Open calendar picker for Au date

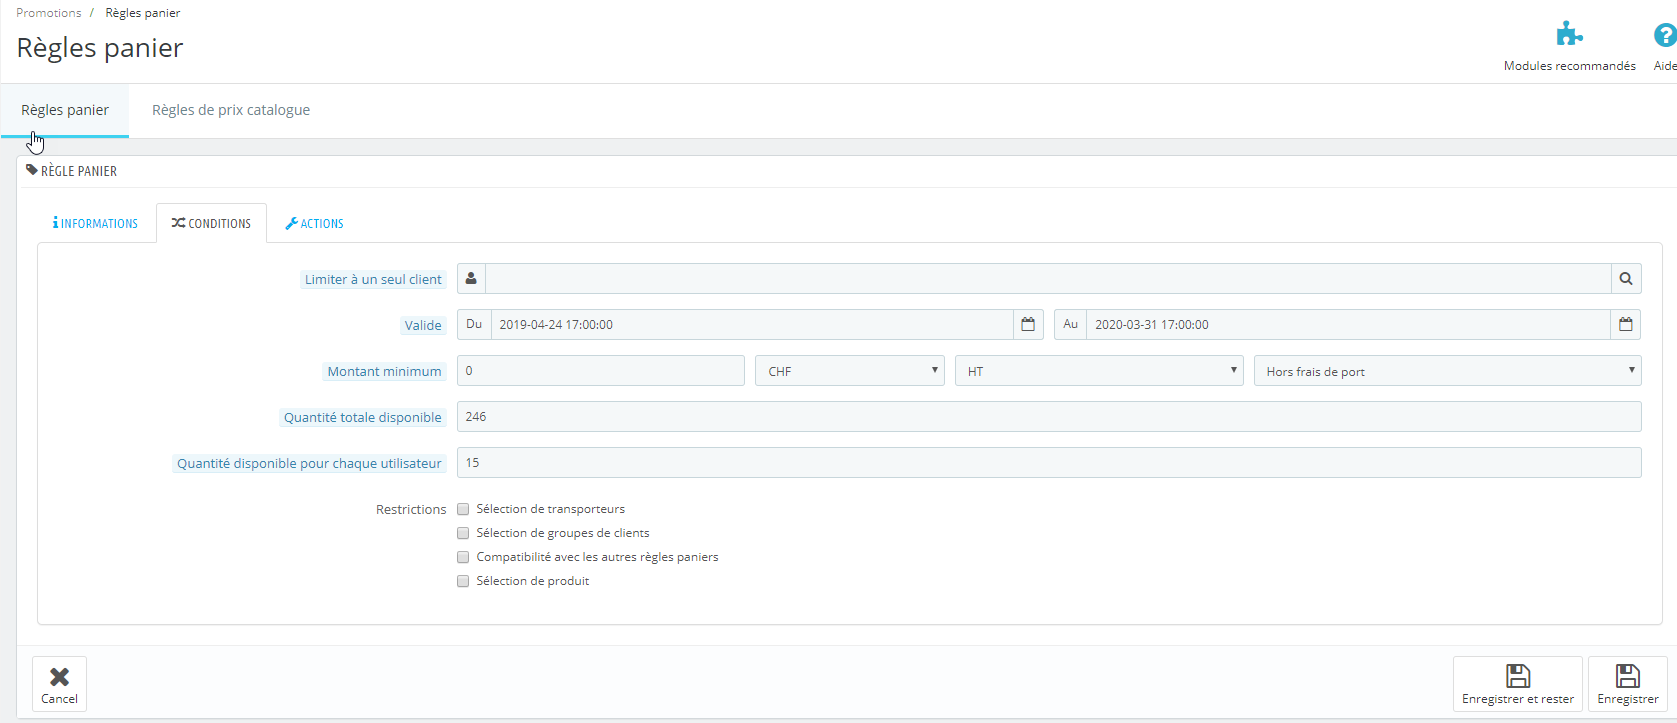tap(1626, 325)
